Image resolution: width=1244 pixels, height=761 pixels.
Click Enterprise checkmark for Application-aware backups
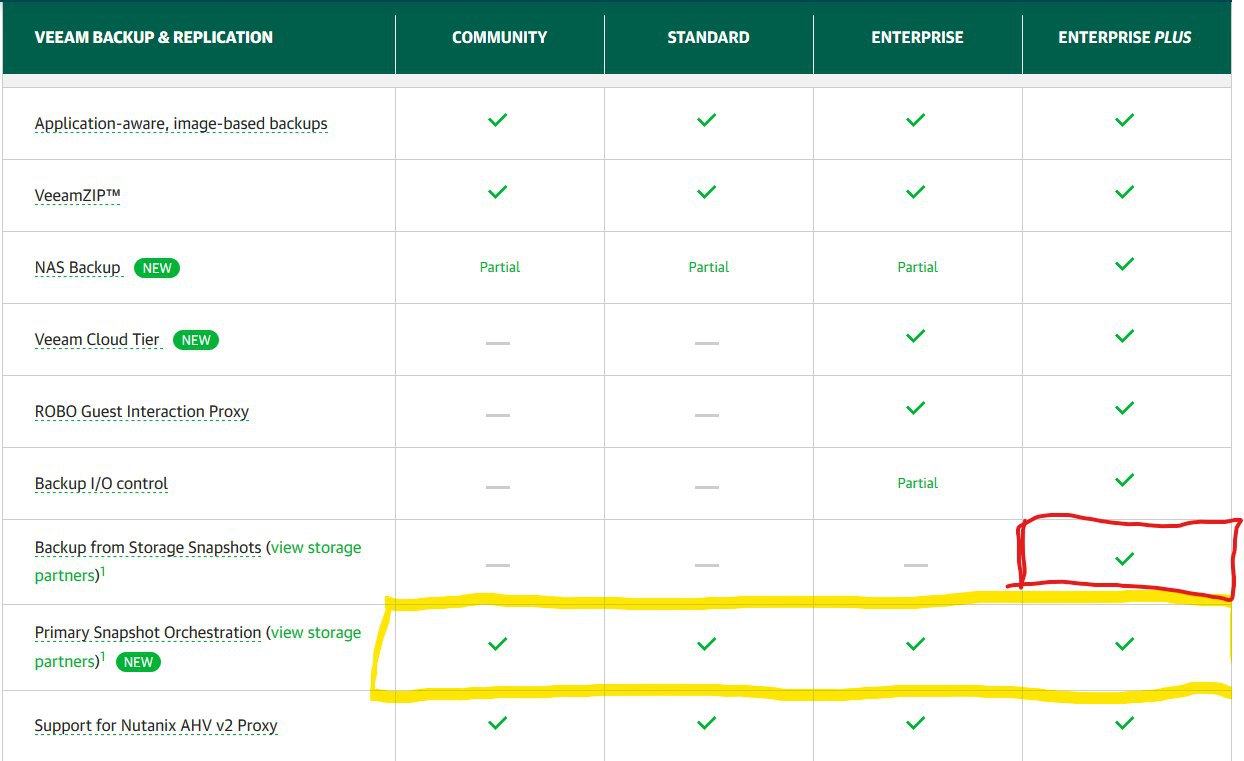click(x=916, y=120)
